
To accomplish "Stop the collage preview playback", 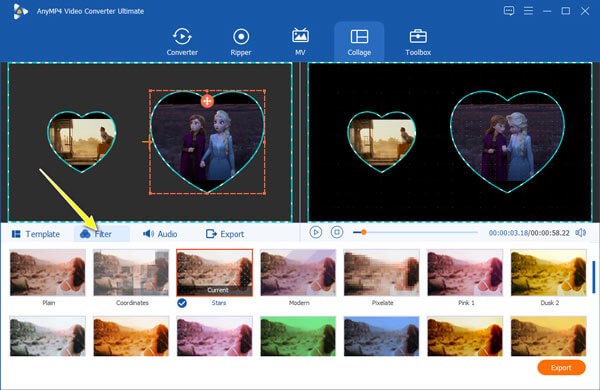I will [x=337, y=232].
